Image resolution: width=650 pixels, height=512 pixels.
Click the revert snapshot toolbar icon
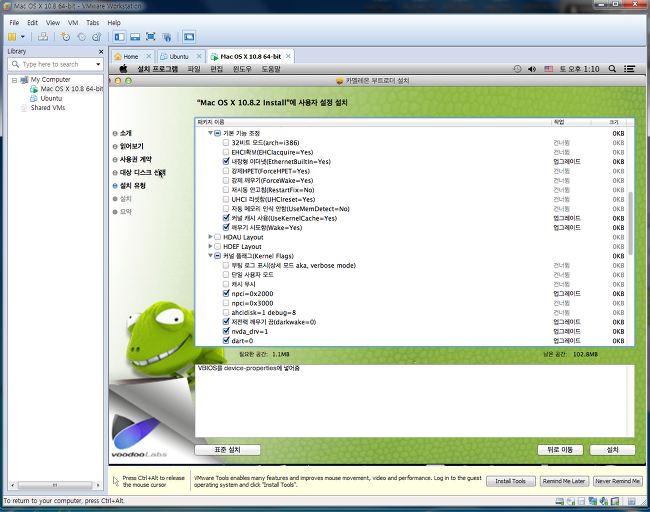click(x=82, y=37)
